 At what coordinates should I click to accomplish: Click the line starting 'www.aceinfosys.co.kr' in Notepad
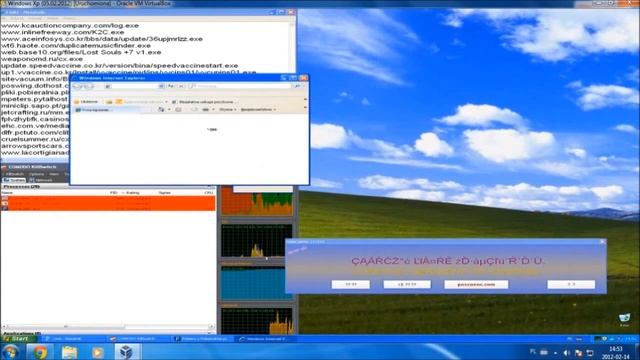point(102,39)
